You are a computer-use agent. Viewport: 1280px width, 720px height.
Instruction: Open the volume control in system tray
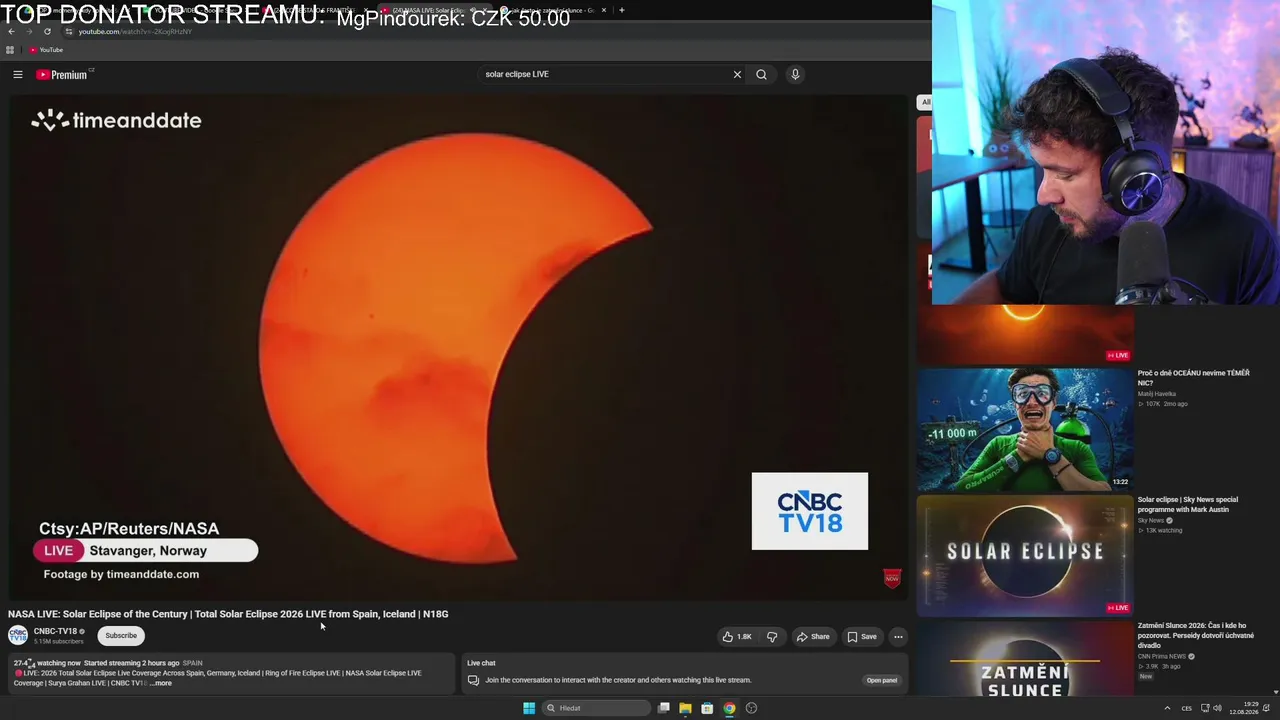click(x=1217, y=708)
